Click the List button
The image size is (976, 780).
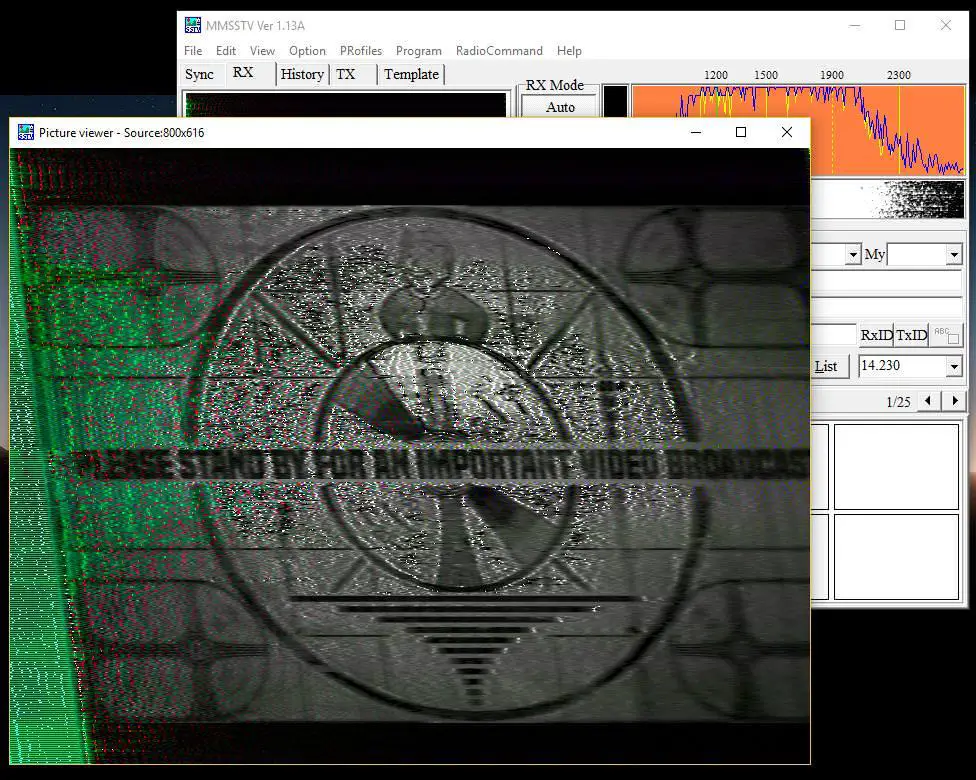[827, 366]
